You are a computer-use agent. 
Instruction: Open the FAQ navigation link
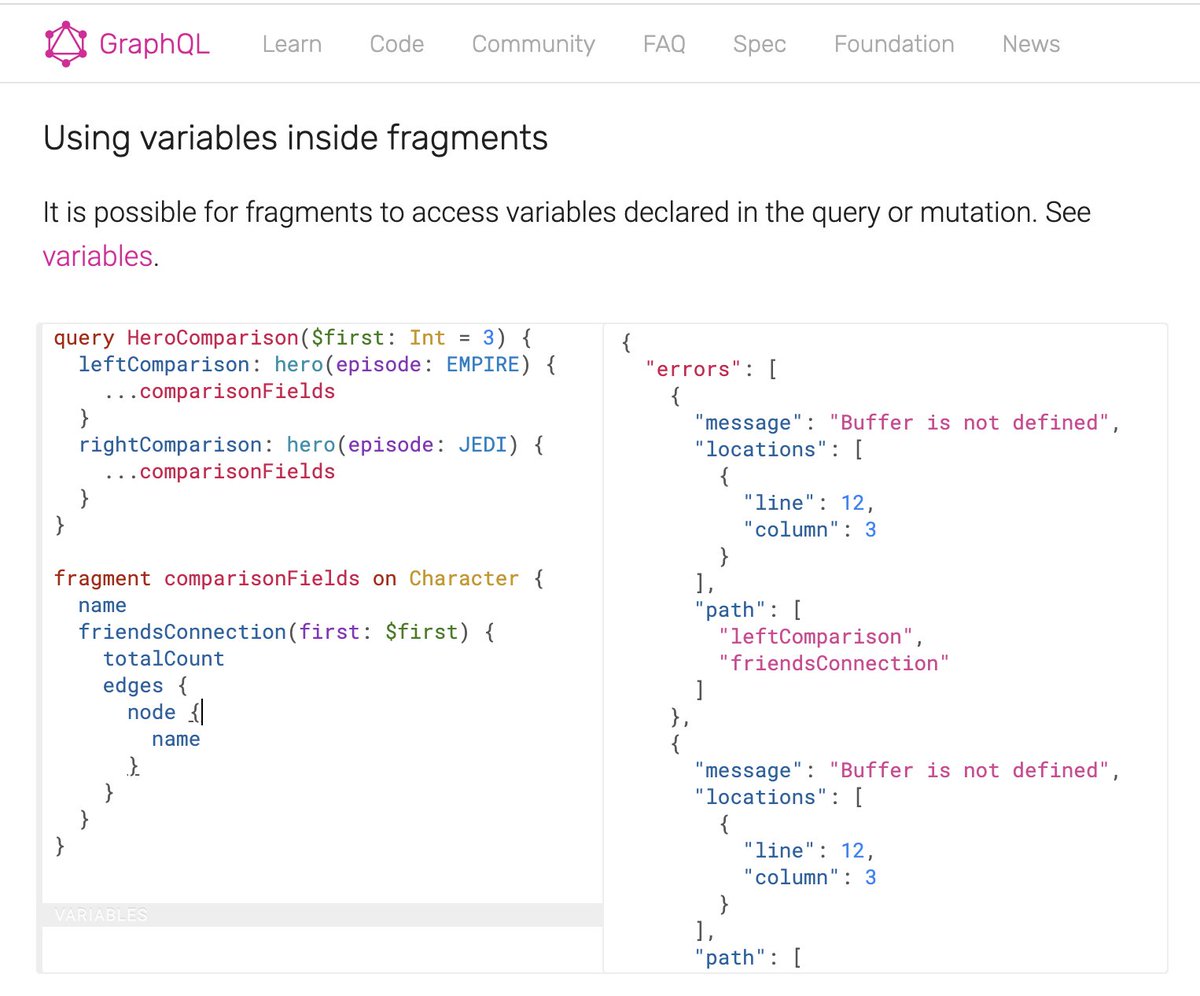[x=664, y=44]
